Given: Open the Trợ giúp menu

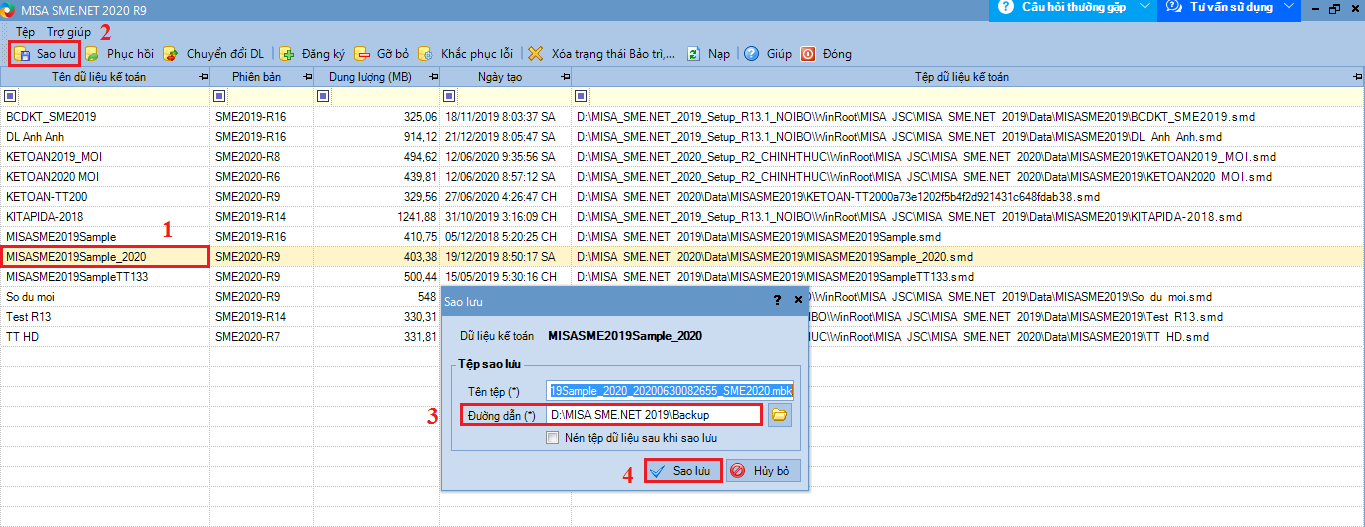Looking at the screenshot, I should tap(69, 32).
